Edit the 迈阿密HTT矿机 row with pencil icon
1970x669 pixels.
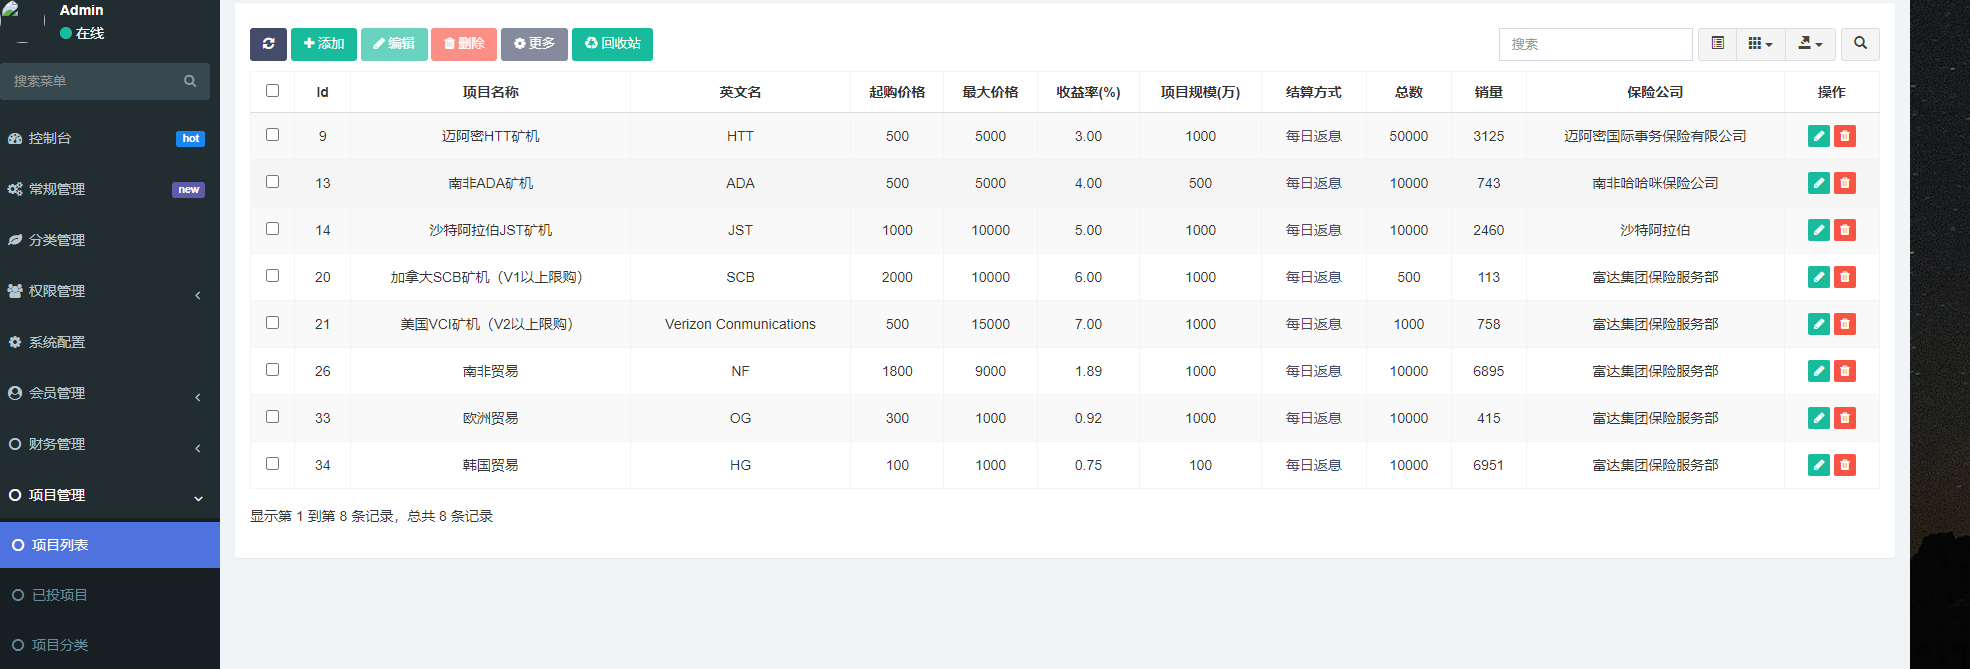pyautogui.click(x=1818, y=136)
